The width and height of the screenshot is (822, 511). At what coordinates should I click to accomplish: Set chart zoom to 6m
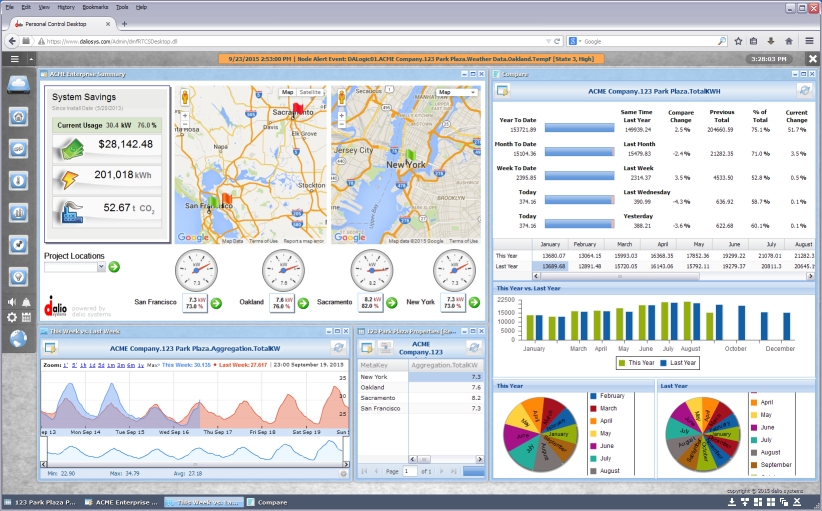(x=131, y=365)
